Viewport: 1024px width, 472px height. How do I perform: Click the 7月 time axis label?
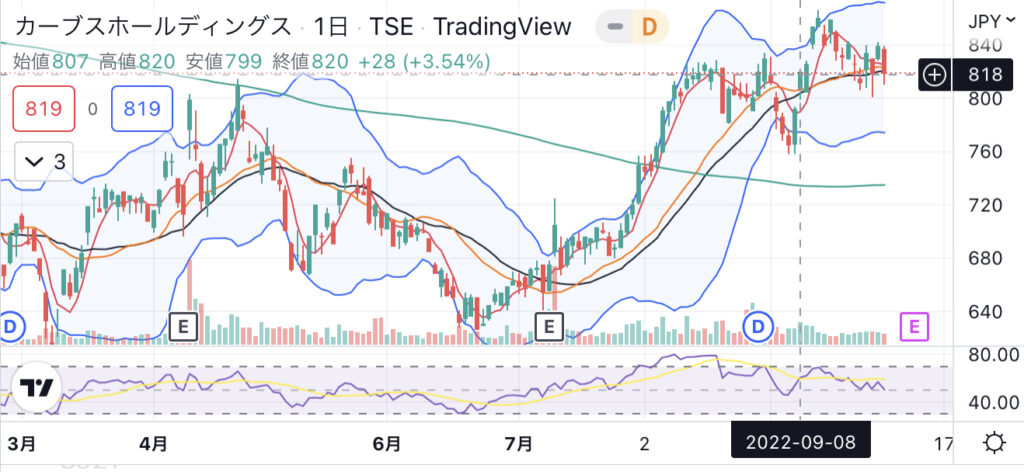[x=519, y=444]
